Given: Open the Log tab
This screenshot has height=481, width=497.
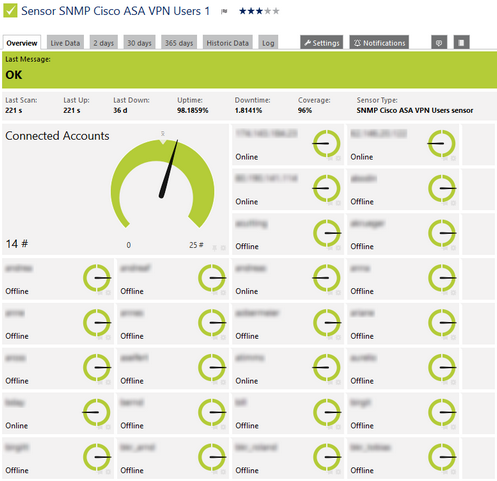Looking at the screenshot, I should (x=268, y=43).
